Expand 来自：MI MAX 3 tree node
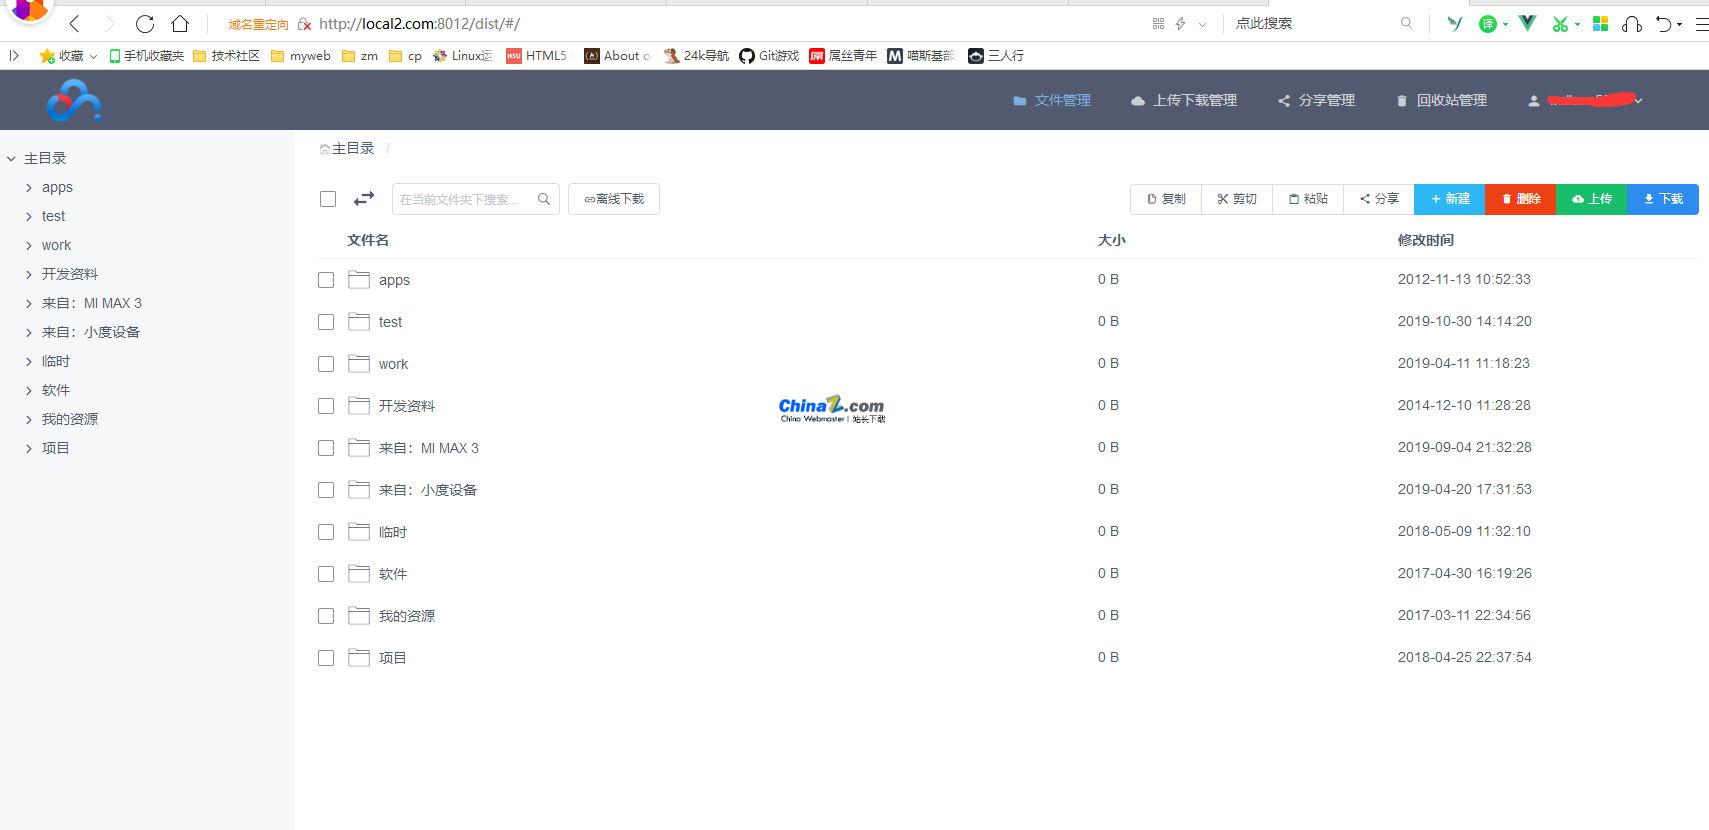The height and width of the screenshot is (830, 1709). (x=29, y=303)
